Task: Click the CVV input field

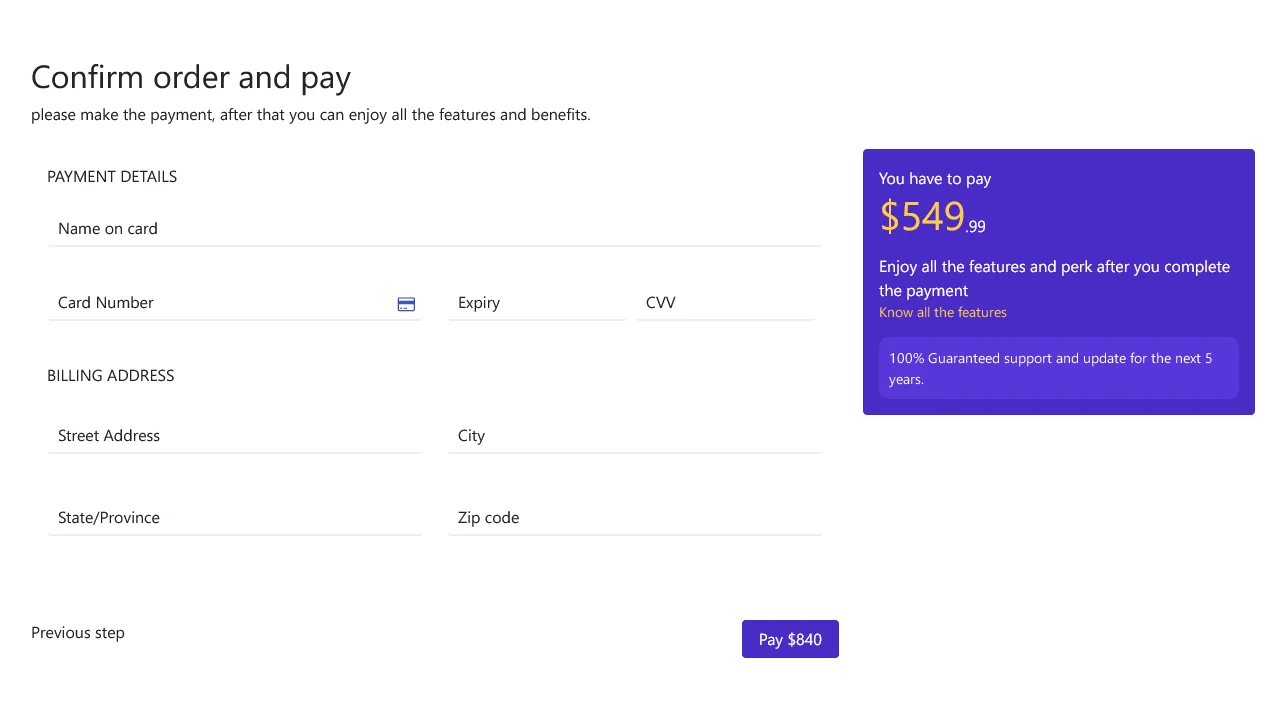Action: (x=725, y=303)
